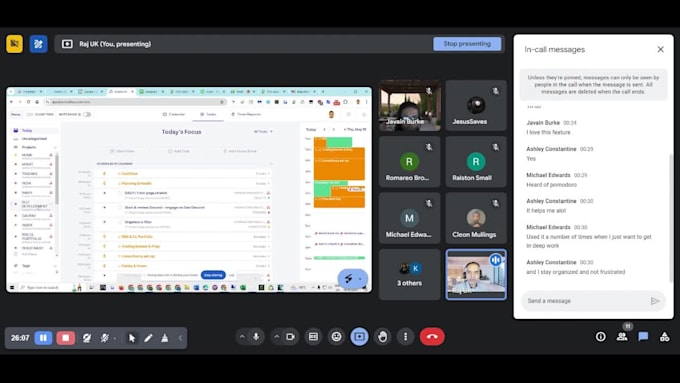
Task: Switch to Calendar tab in shared screen
Action: 174,114
